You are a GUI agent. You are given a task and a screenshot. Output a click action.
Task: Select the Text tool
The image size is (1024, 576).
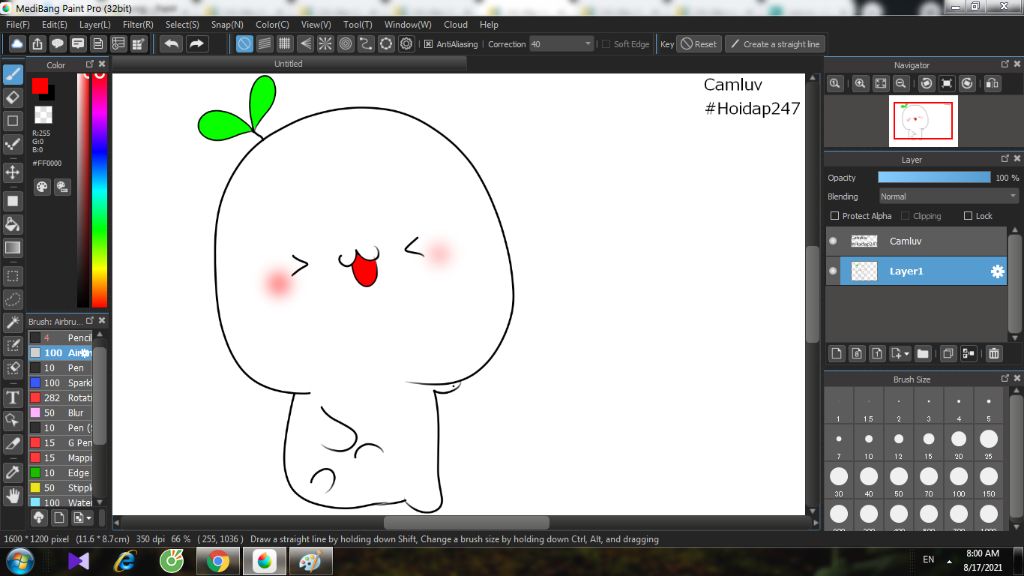(x=13, y=397)
